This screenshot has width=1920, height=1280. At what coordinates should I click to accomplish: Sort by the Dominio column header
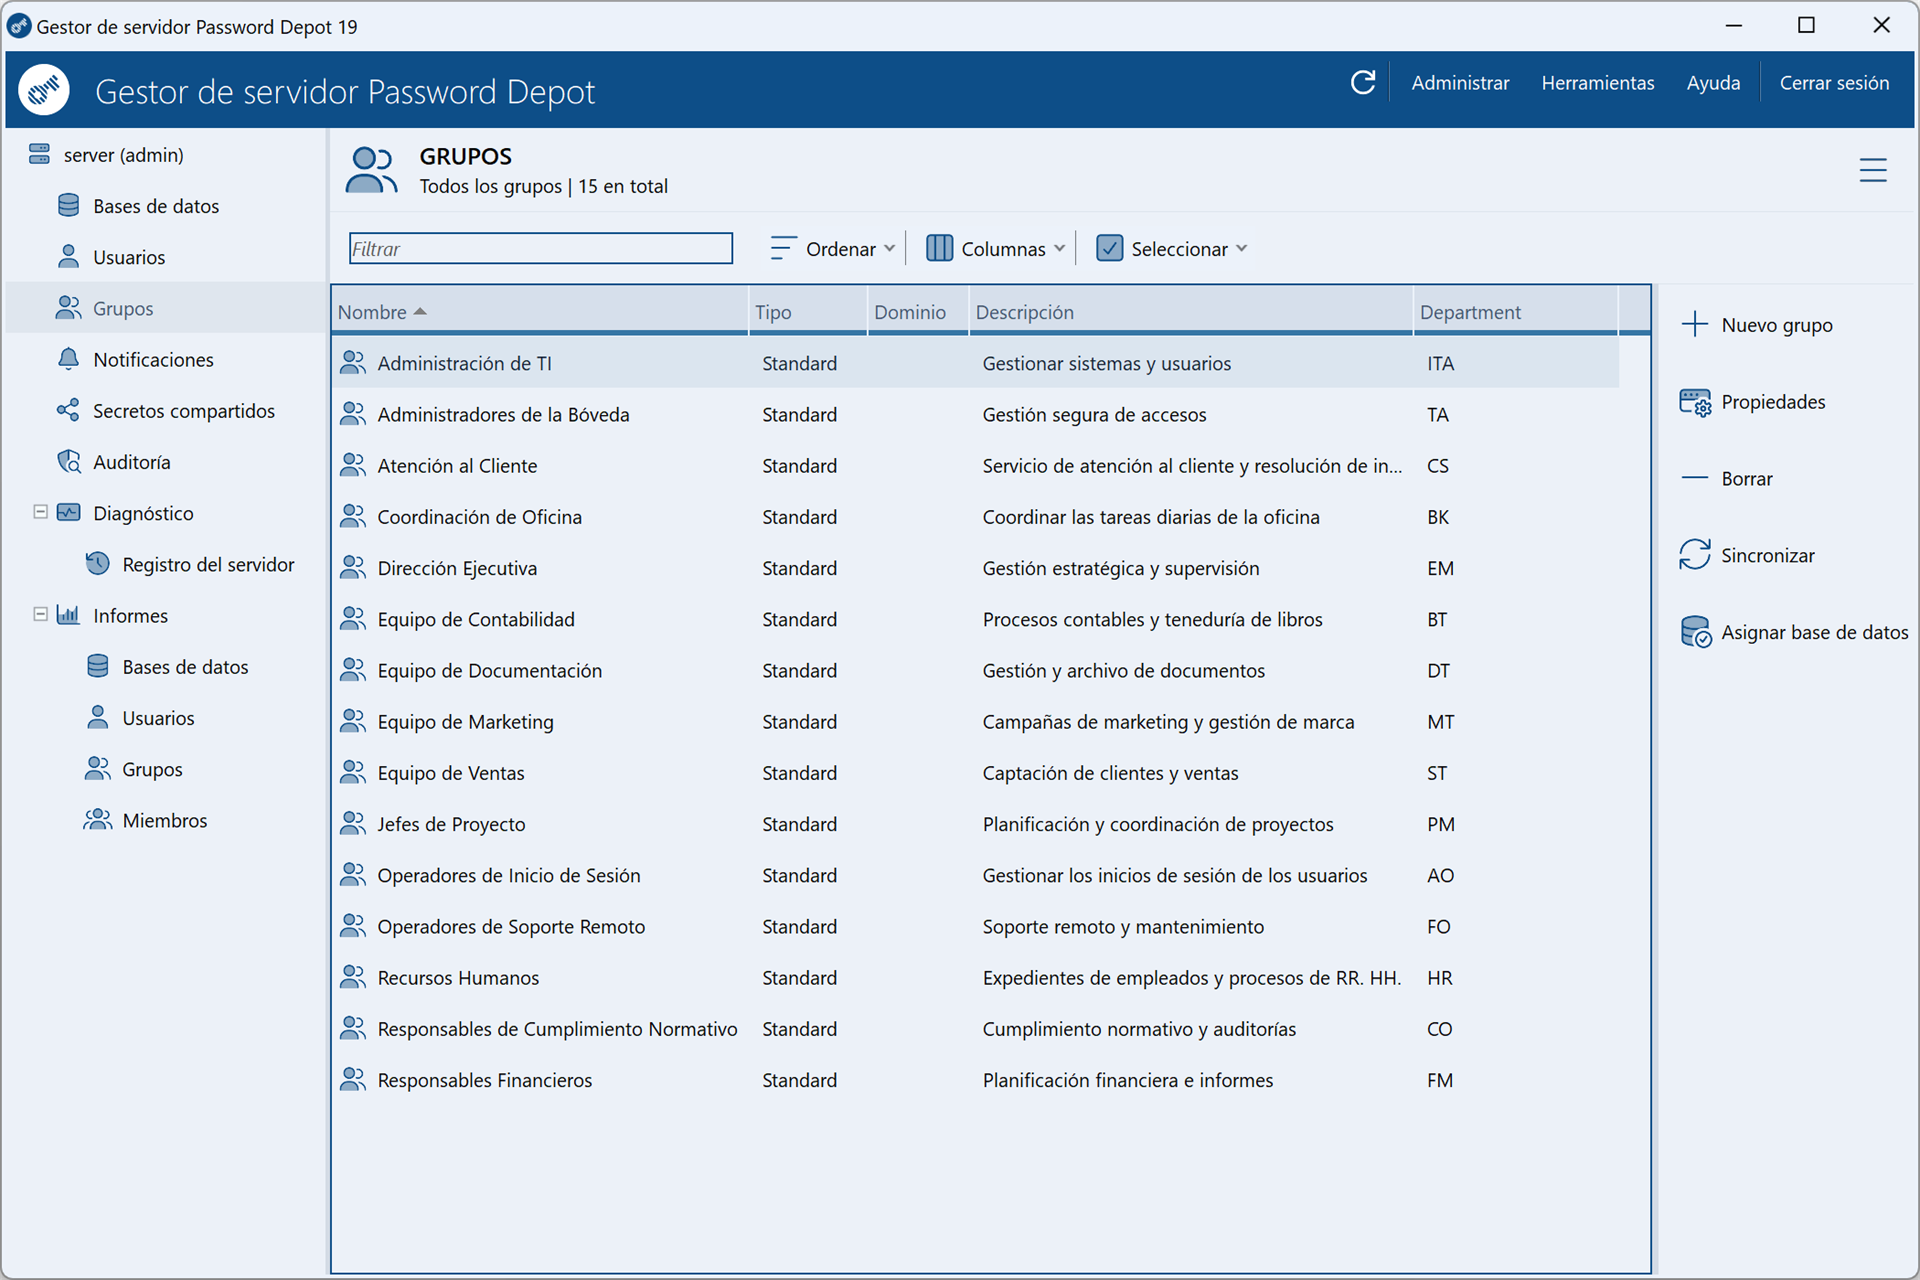918,312
